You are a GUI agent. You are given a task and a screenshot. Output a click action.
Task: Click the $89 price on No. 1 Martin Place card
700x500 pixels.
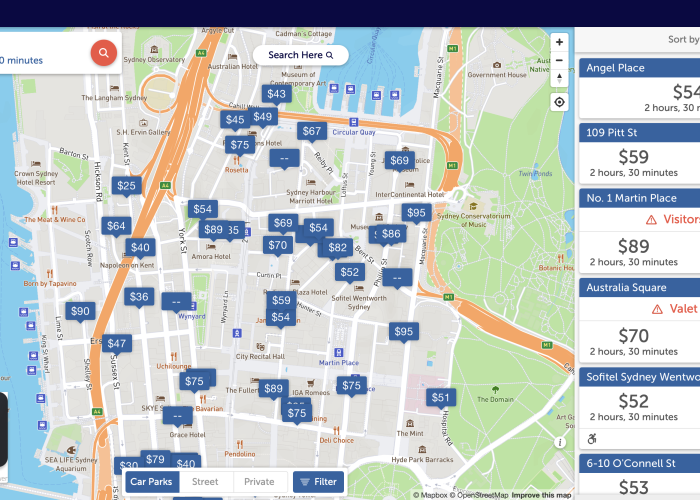(633, 246)
